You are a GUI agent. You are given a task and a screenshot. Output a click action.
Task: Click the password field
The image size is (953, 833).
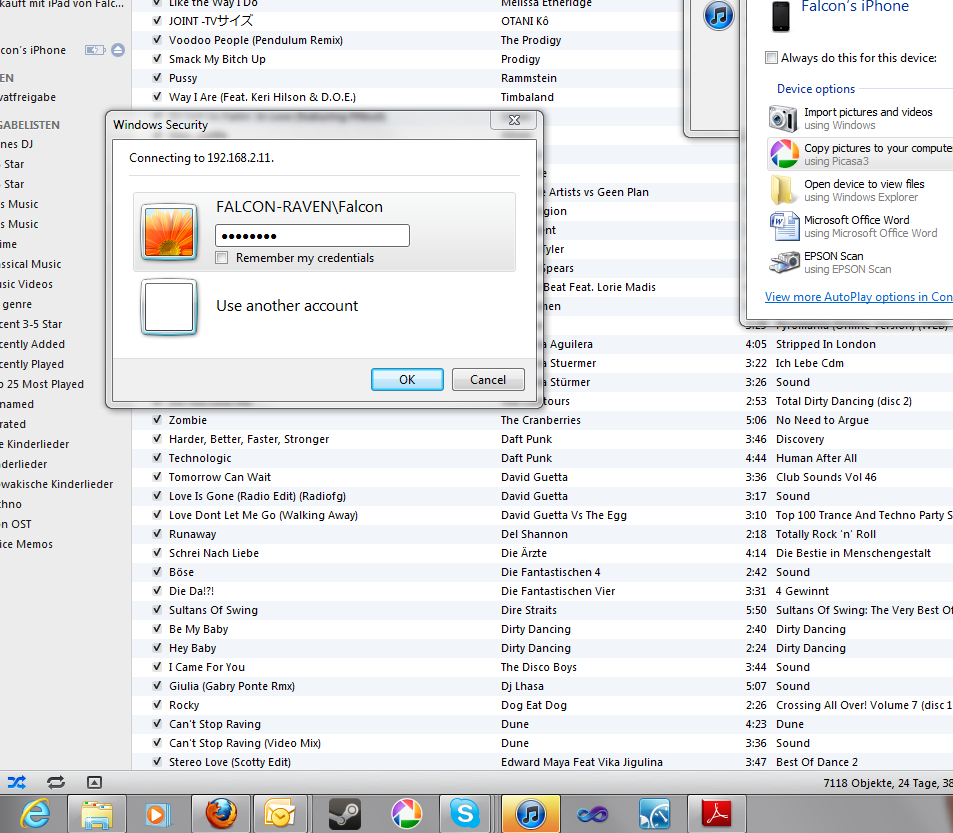coord(312,236)
